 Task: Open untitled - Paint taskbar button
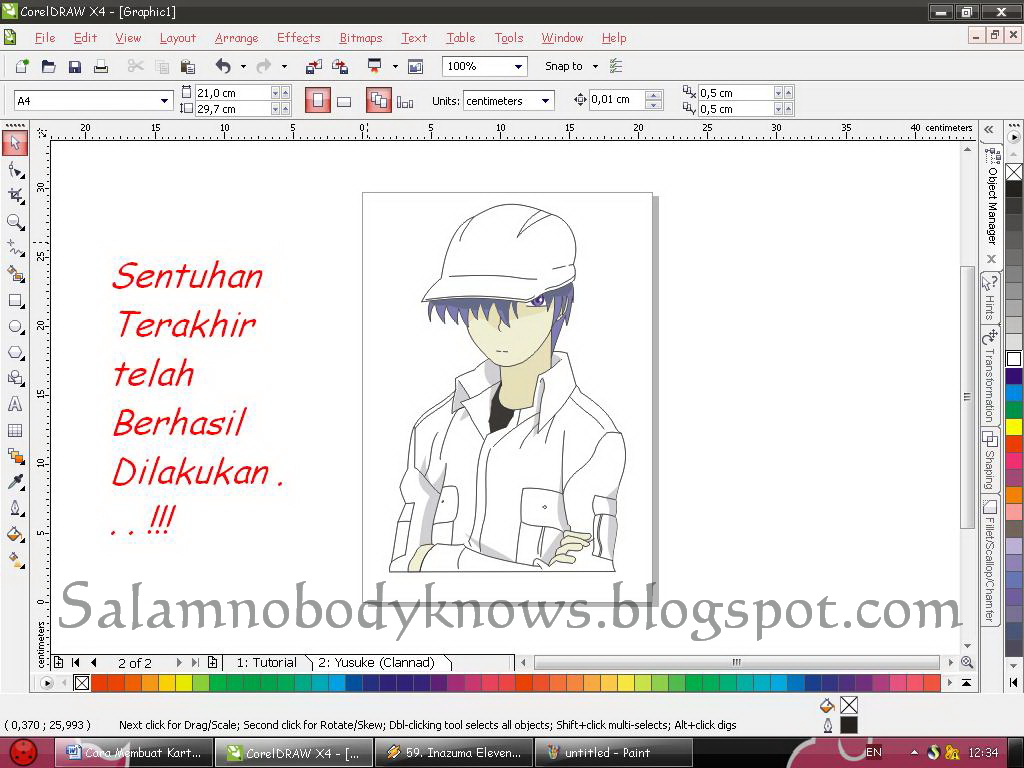(x=613, y=753)
